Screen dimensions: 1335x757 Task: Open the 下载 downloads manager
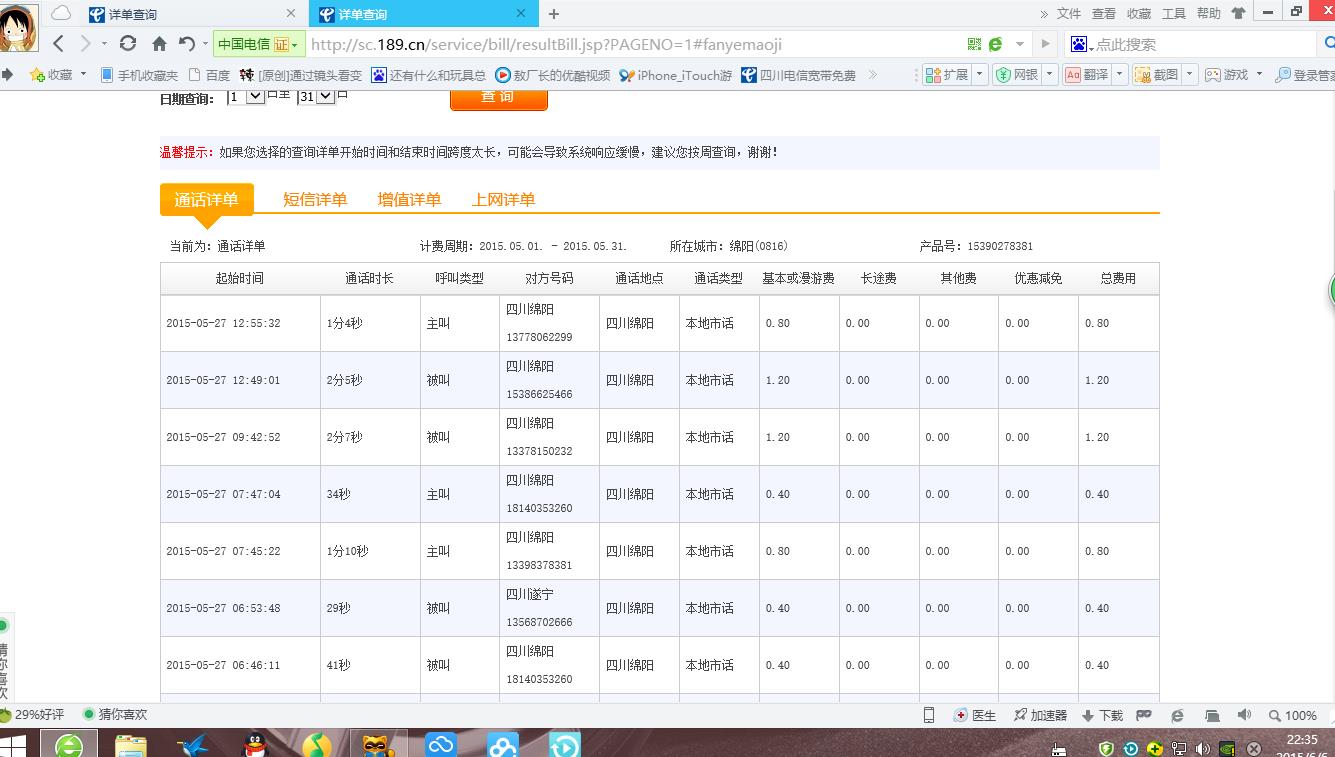coord(1102,715)
